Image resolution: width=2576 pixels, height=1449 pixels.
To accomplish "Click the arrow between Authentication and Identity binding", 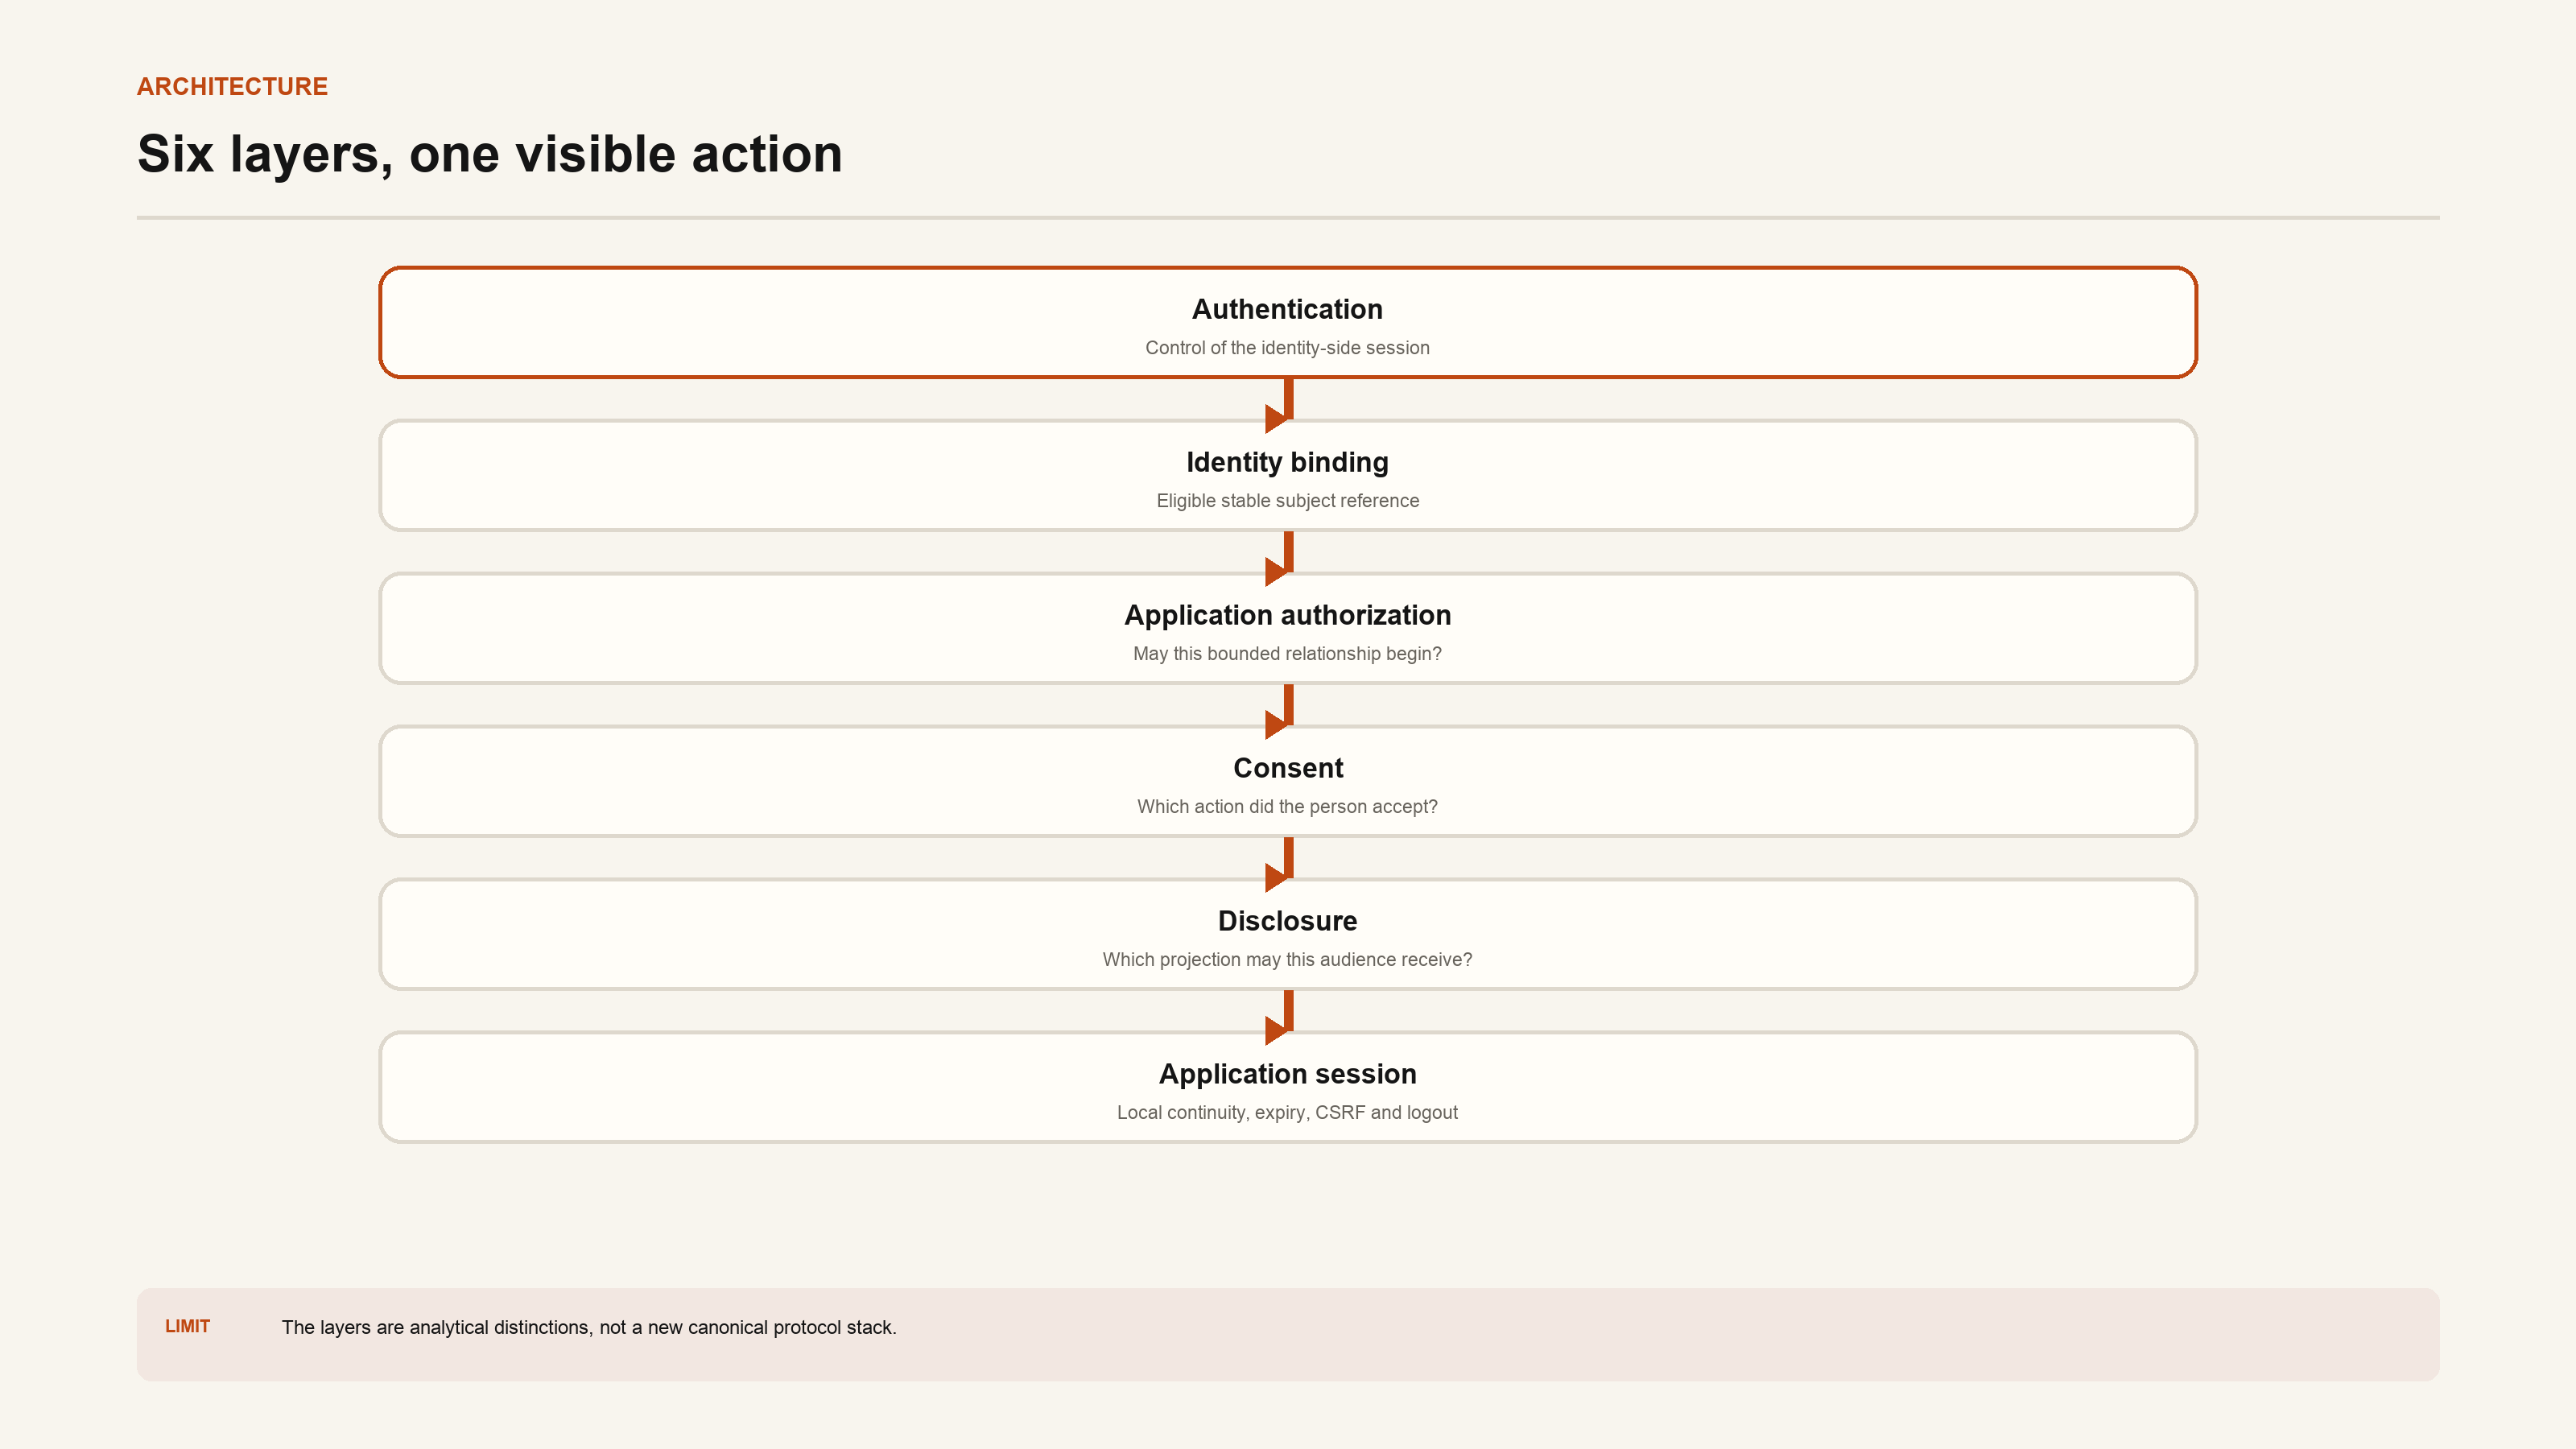I will point(1281,405).
